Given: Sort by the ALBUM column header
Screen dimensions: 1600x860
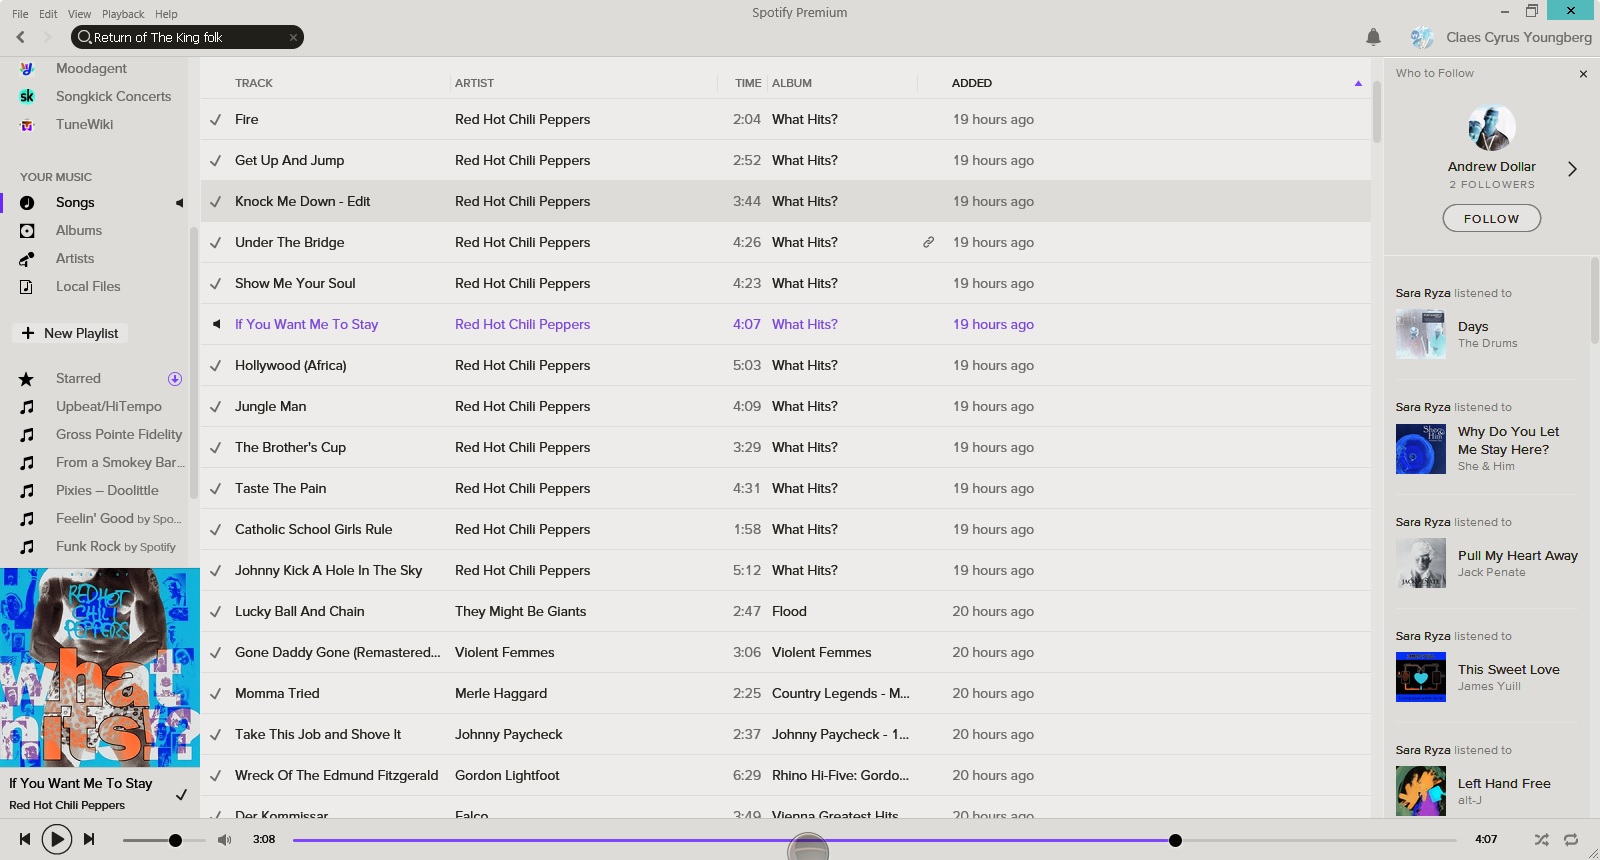Looking at the screenshot, I should (792, 83).
